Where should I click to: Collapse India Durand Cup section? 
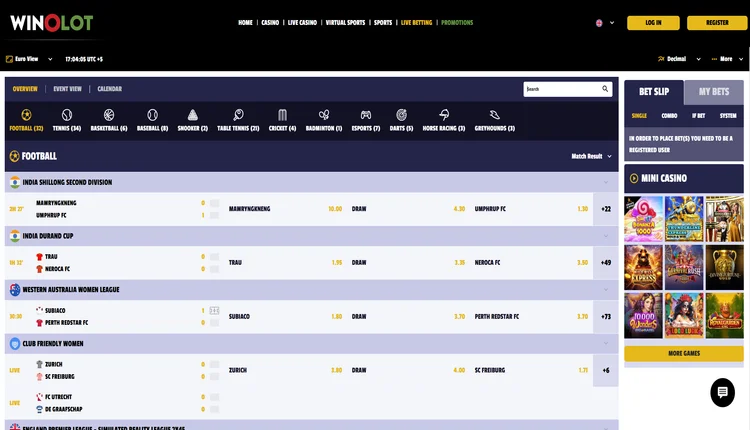pos(606,236)
